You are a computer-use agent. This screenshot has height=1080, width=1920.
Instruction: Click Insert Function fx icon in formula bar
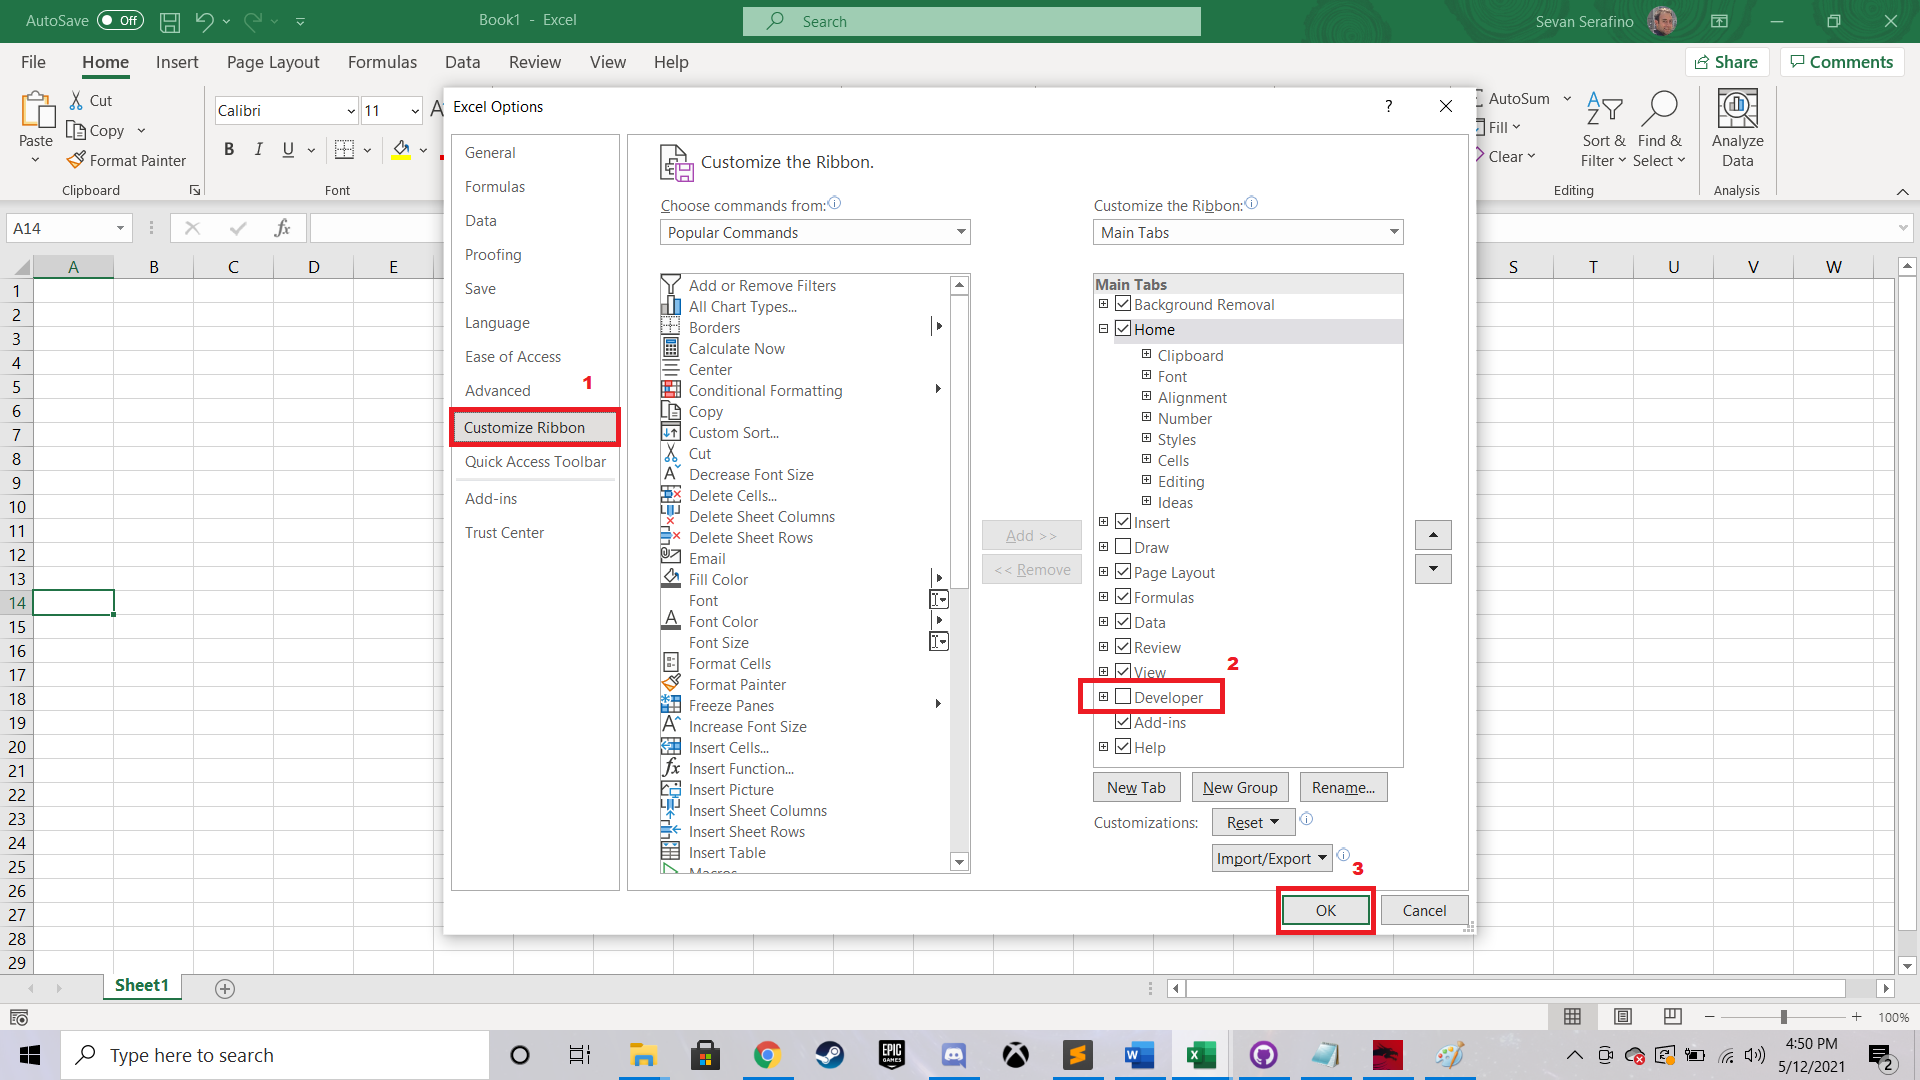[282, 228]
